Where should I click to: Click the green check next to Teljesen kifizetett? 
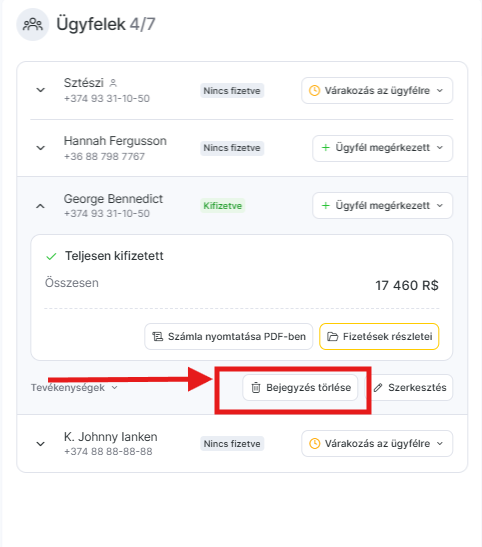pyautogui.click(x=51, y=256)
